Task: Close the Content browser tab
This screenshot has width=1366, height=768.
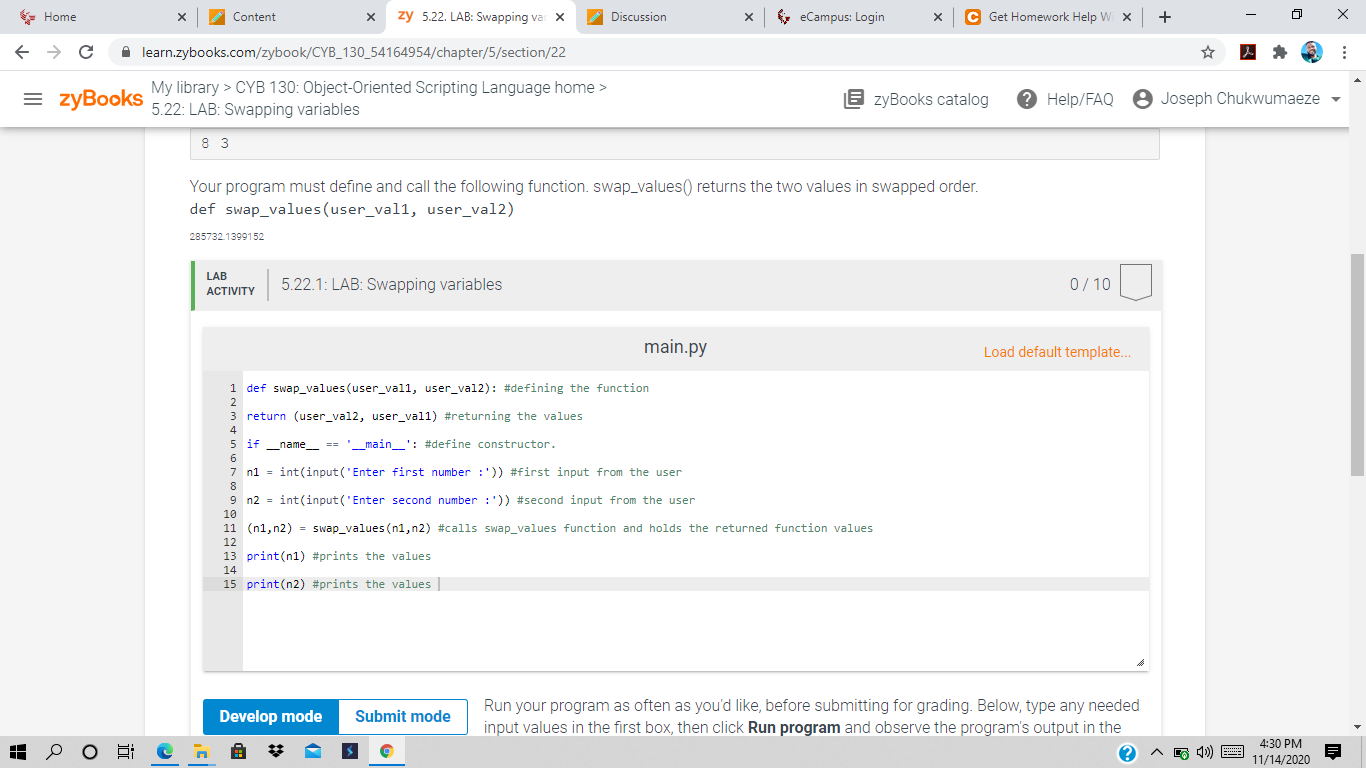Action: pyautogui.click(x=370, y=17)
